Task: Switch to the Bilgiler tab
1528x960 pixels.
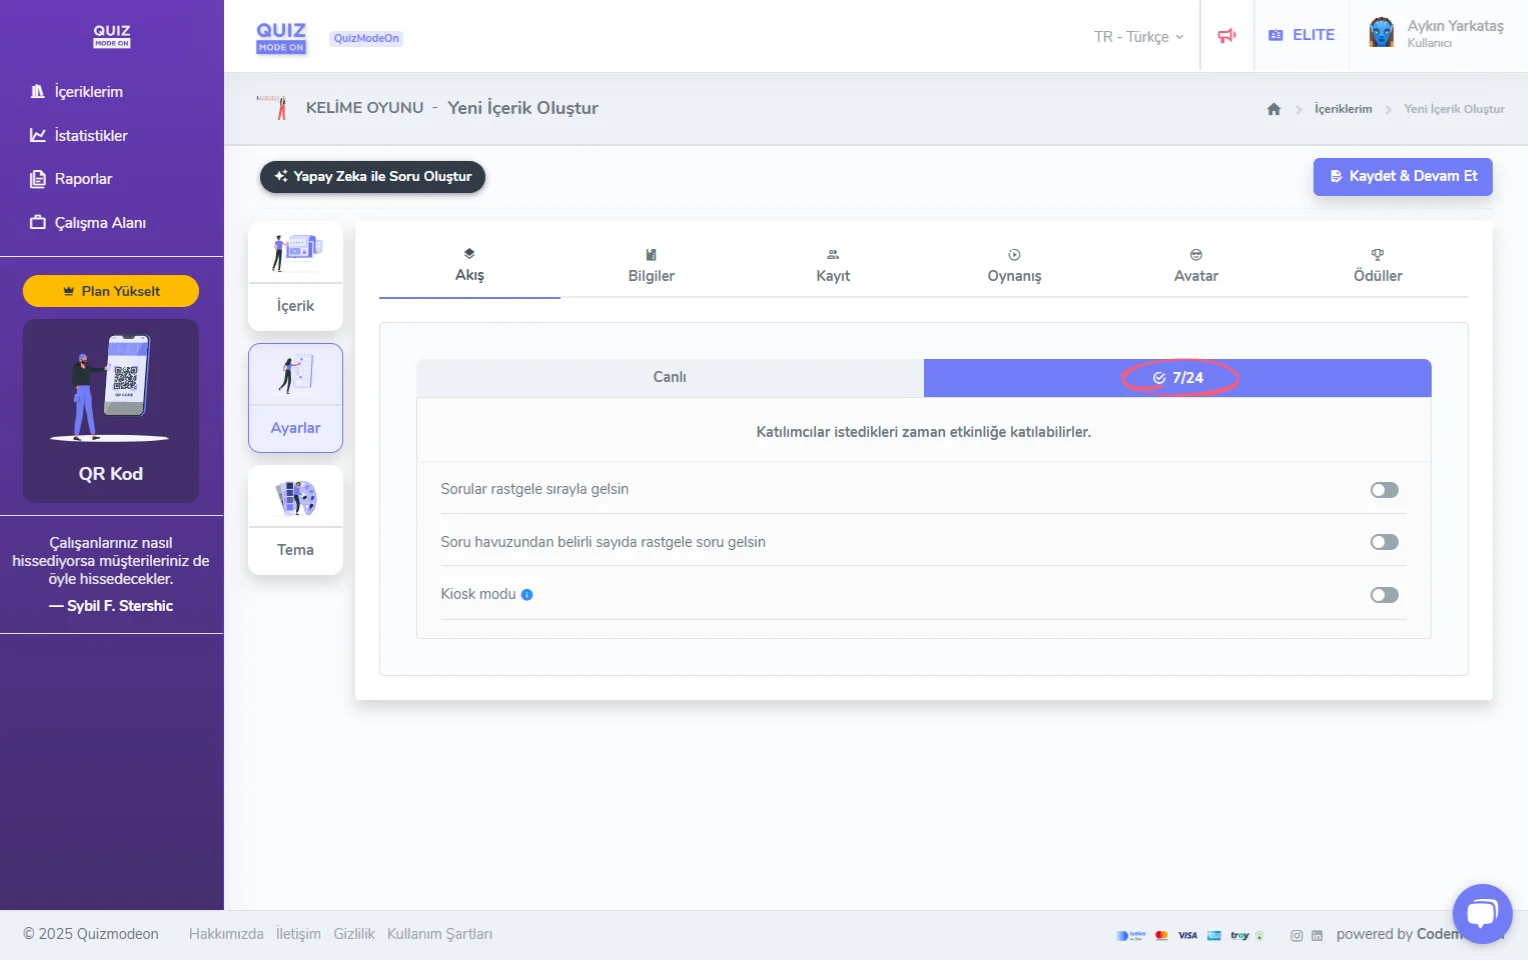Action: [x=651, y=266]
